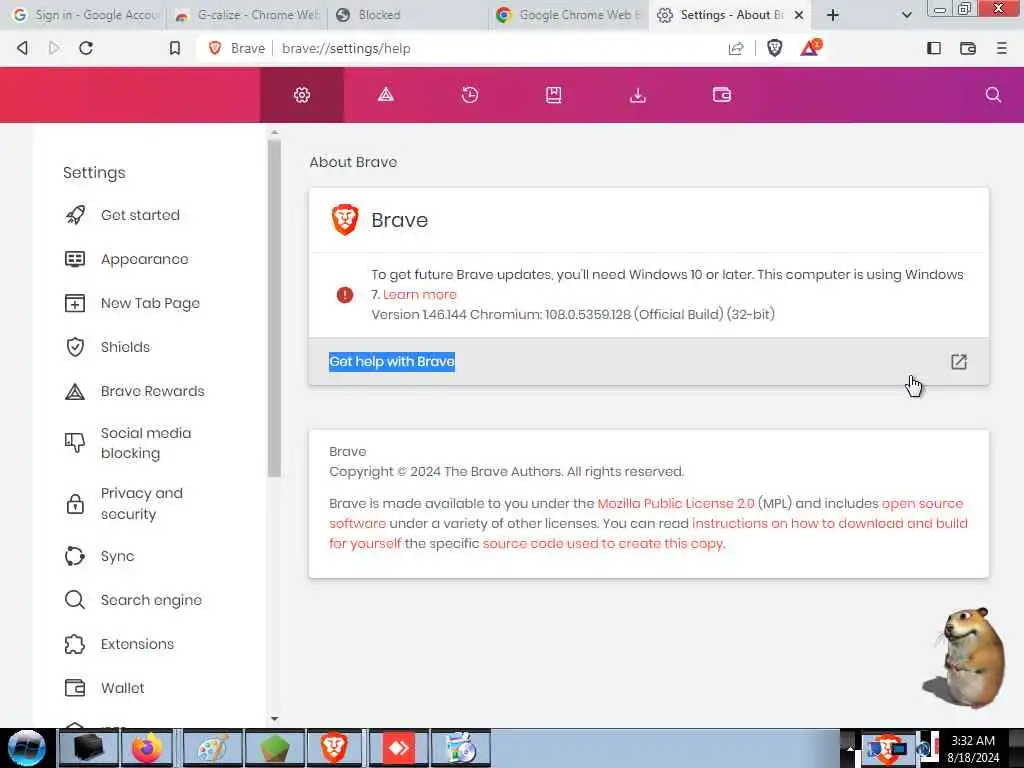Open the tab search dropdown arrow
Viewport: 1024px width, 768px height.
906,15
